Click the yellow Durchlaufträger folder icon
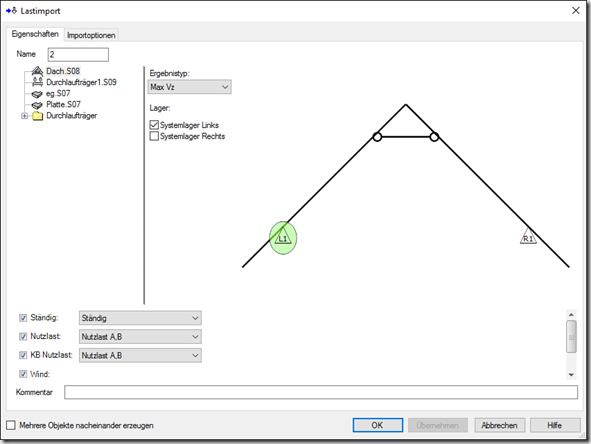This screenshot has width=591, height=444. click(x=37, y=116)
